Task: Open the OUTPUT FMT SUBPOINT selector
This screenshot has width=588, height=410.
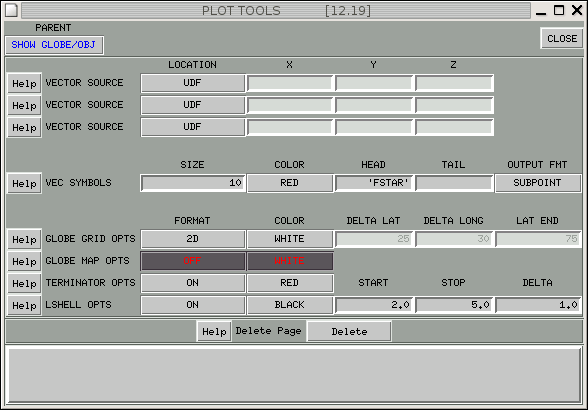Action: coord(538,183)
